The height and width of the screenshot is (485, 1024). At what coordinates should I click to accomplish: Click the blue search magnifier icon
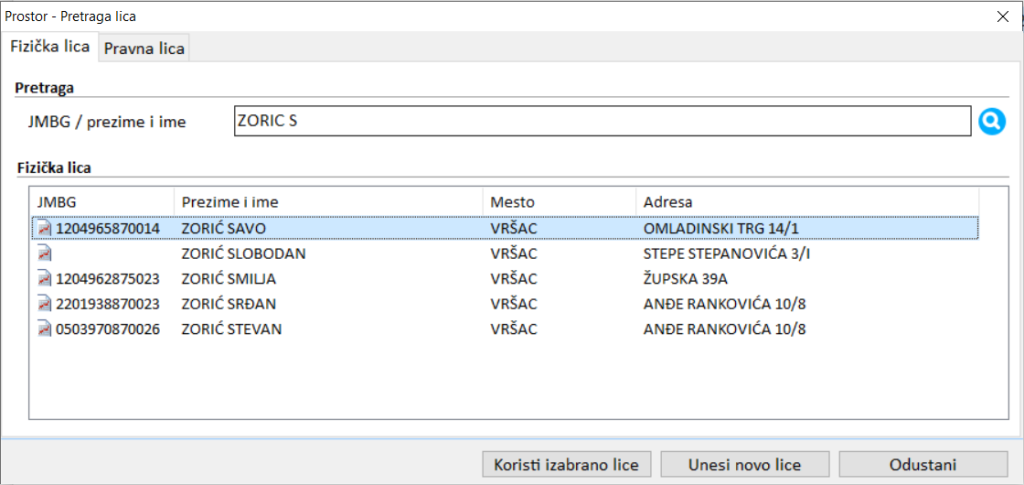(x=990, y=122)
